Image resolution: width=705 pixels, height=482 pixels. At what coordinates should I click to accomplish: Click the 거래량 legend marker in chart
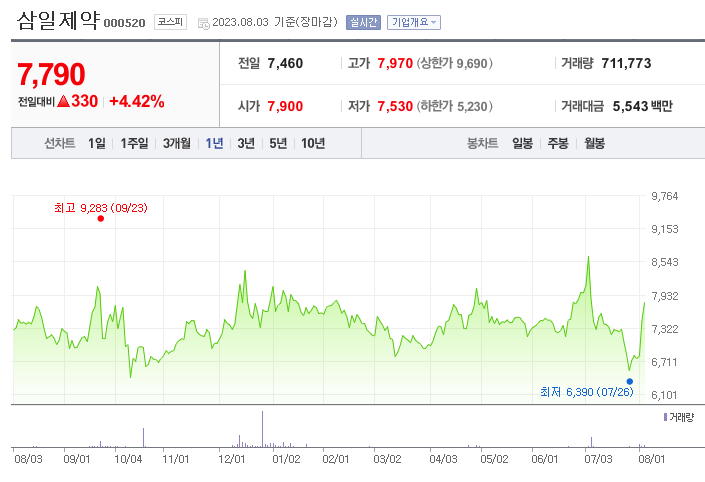click(x=665, y=417)
